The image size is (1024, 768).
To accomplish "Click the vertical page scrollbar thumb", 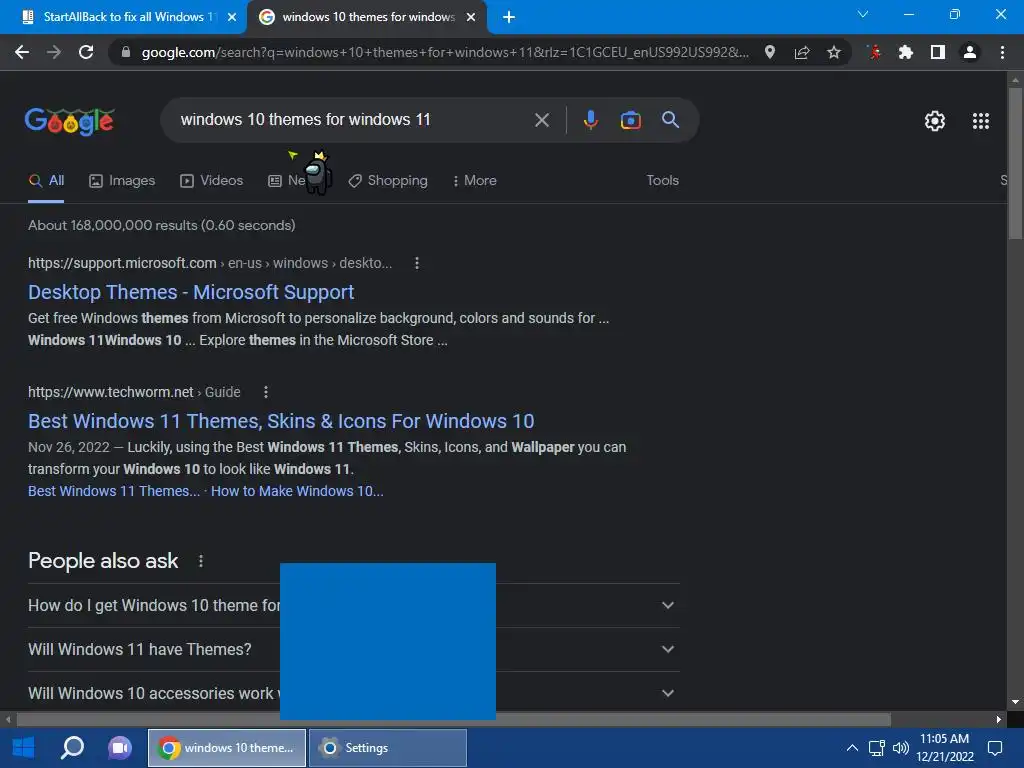I will point(1015,163).
